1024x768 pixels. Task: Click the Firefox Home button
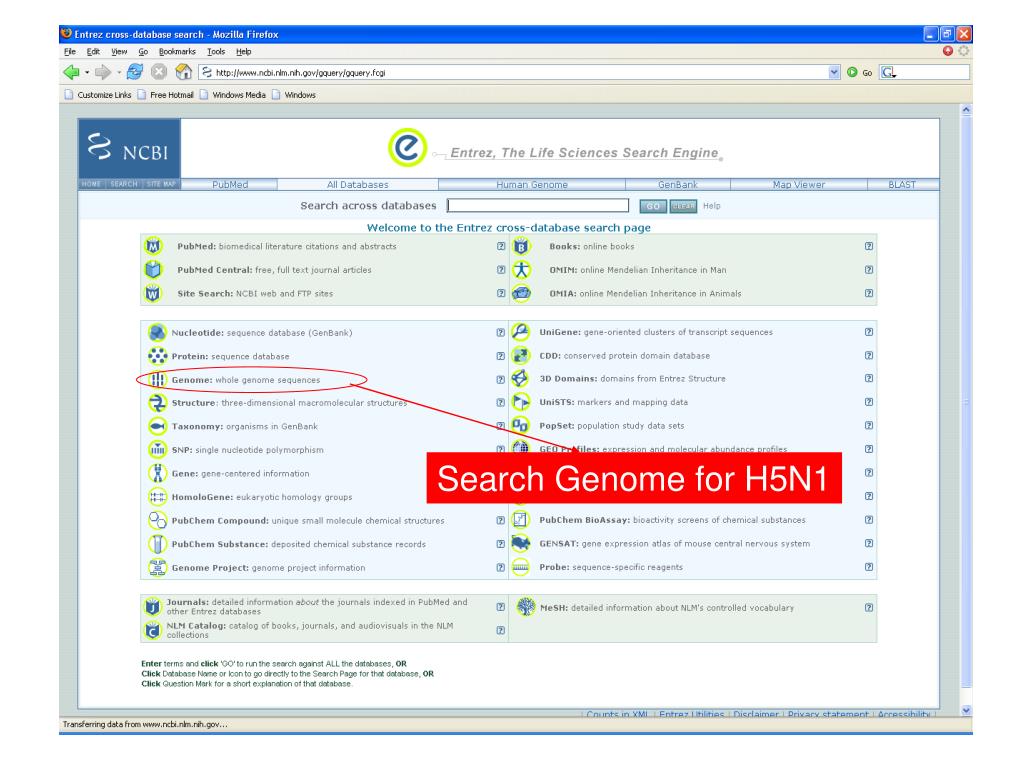point(184,72)
